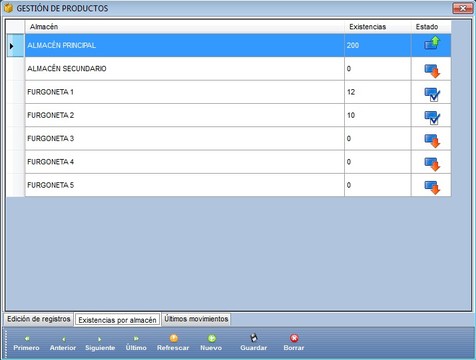476x360 pixels.
Task: Switch to the Edición de registros tab
Action: click(x=39, y=319)
